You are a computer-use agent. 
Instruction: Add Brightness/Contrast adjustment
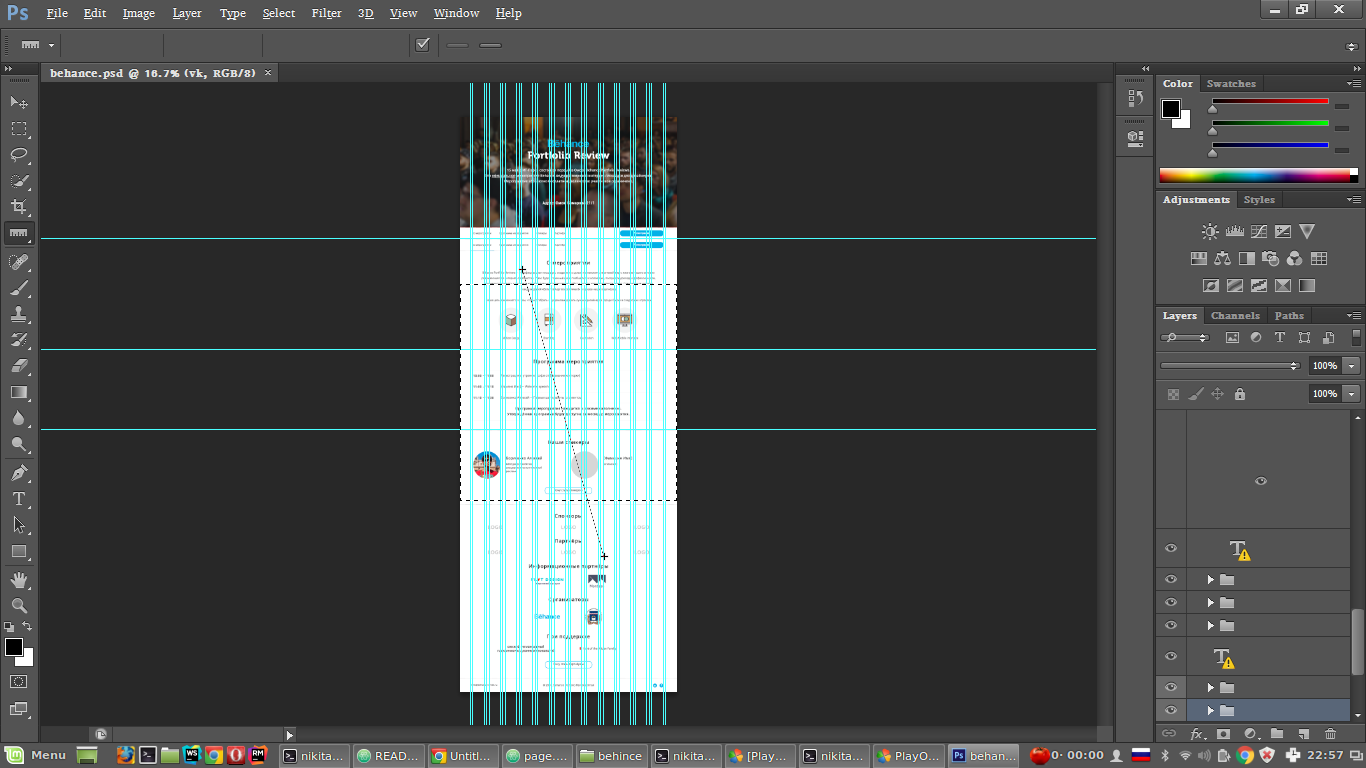pyautogui.click(x=1210, y=231)
